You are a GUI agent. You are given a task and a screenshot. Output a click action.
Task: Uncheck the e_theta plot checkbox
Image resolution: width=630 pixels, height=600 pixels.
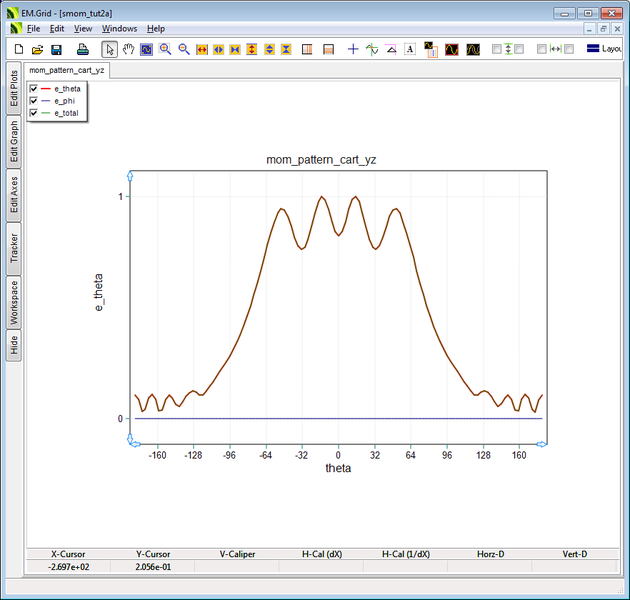34,89
